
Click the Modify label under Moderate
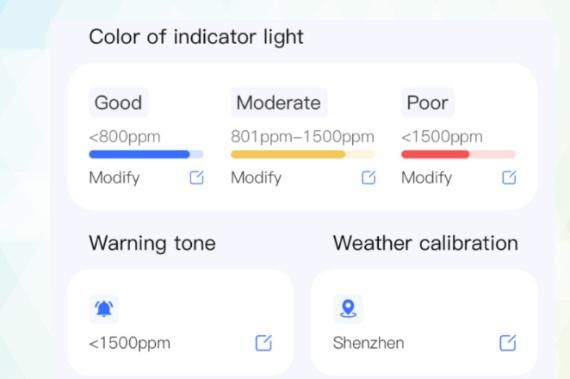click(256, 178)
